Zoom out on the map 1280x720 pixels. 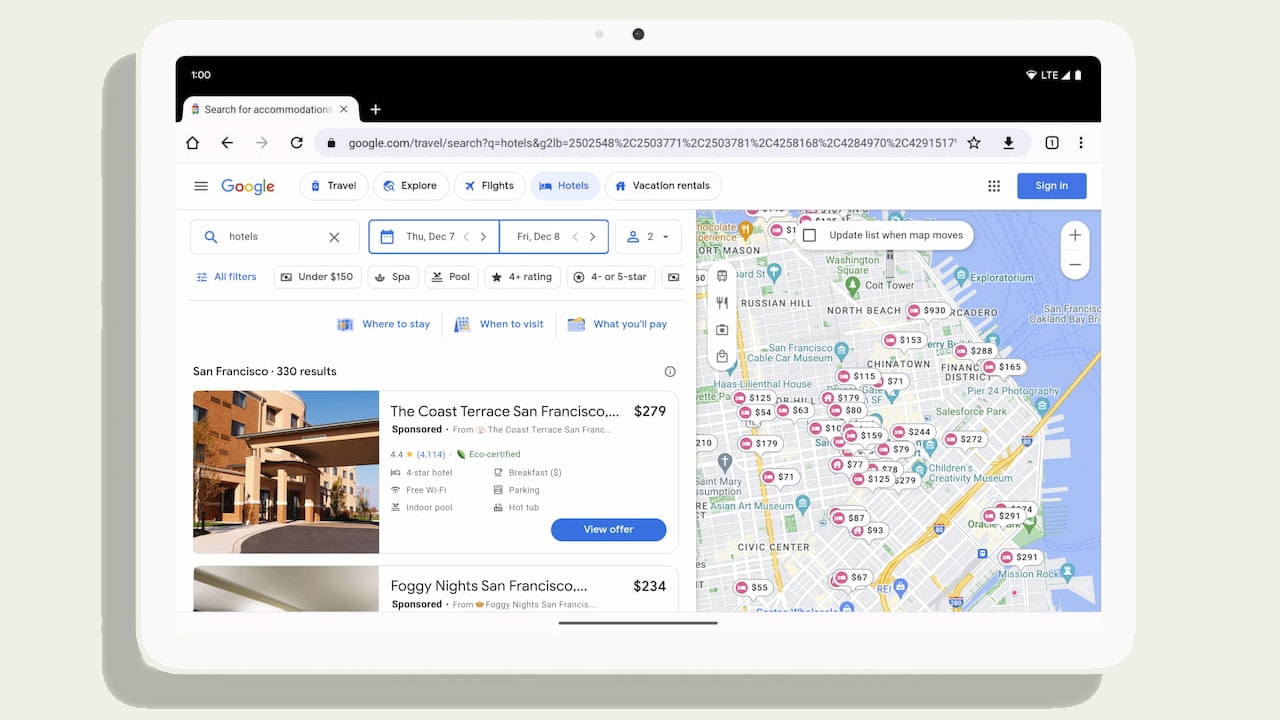[1075, 265]
